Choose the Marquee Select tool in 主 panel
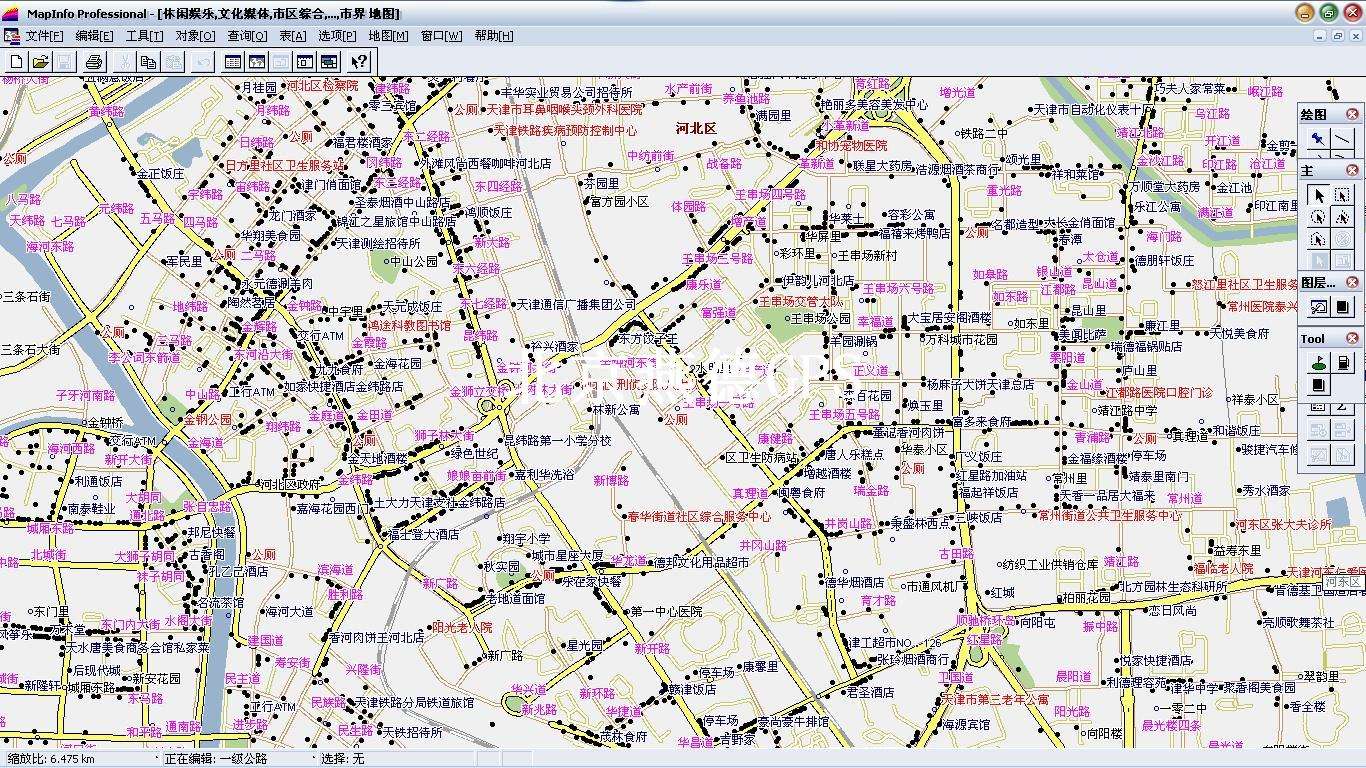This screenshot has width=1366, height=768. tap(1342, 196)
